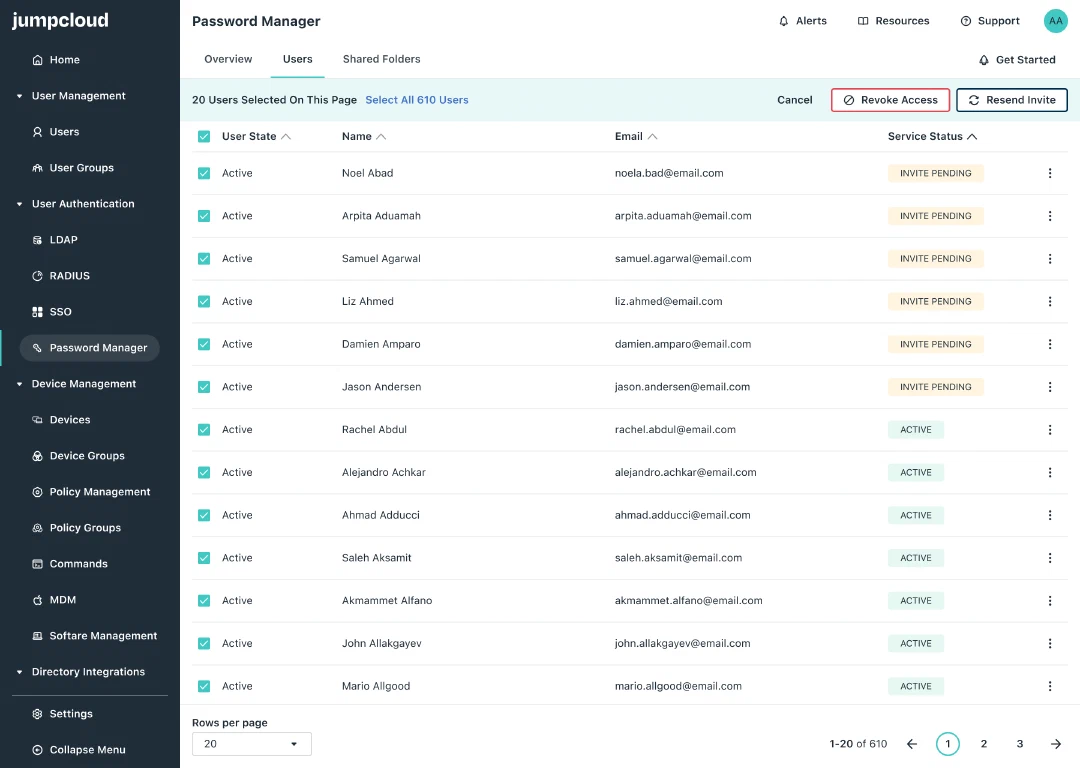Open Softare Management page
The image size is (1080, 768).
(x=95, y=636)
